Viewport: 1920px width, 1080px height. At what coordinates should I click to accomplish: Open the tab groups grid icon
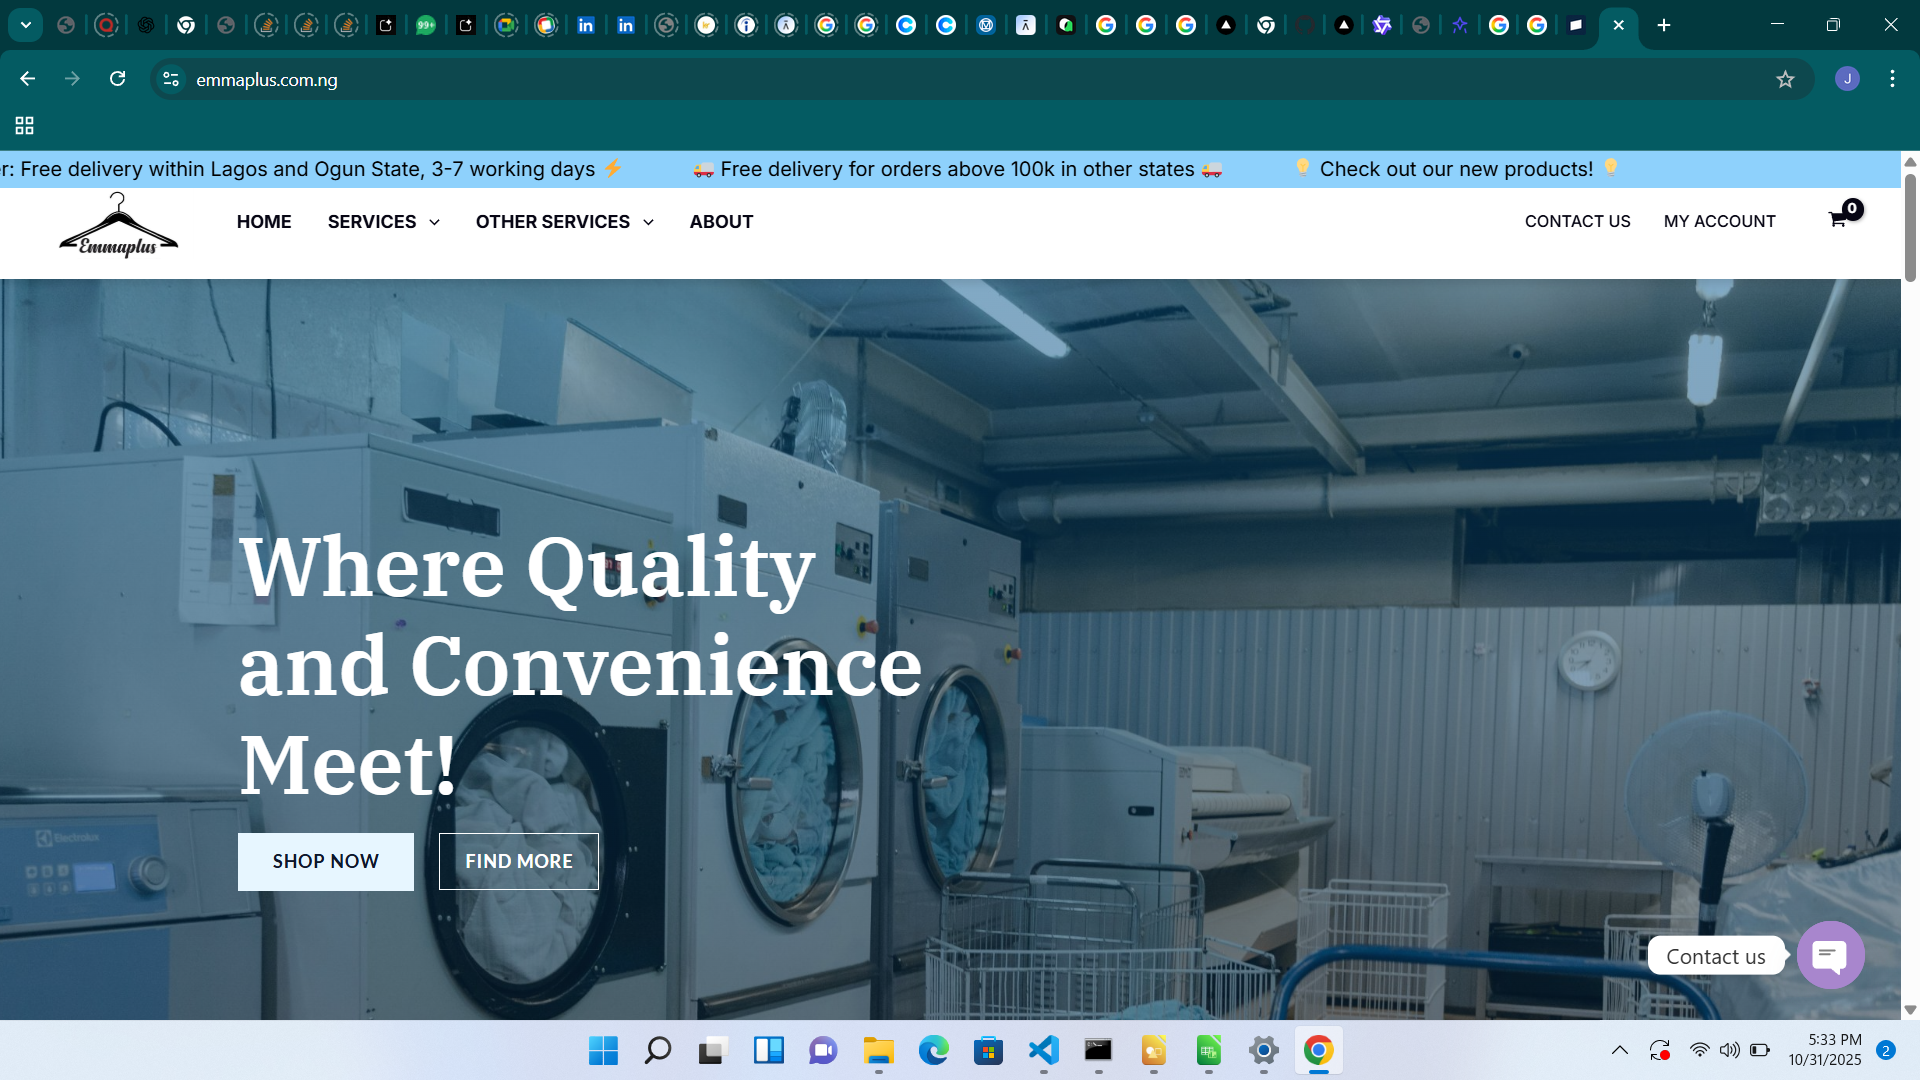click(25, 125)
